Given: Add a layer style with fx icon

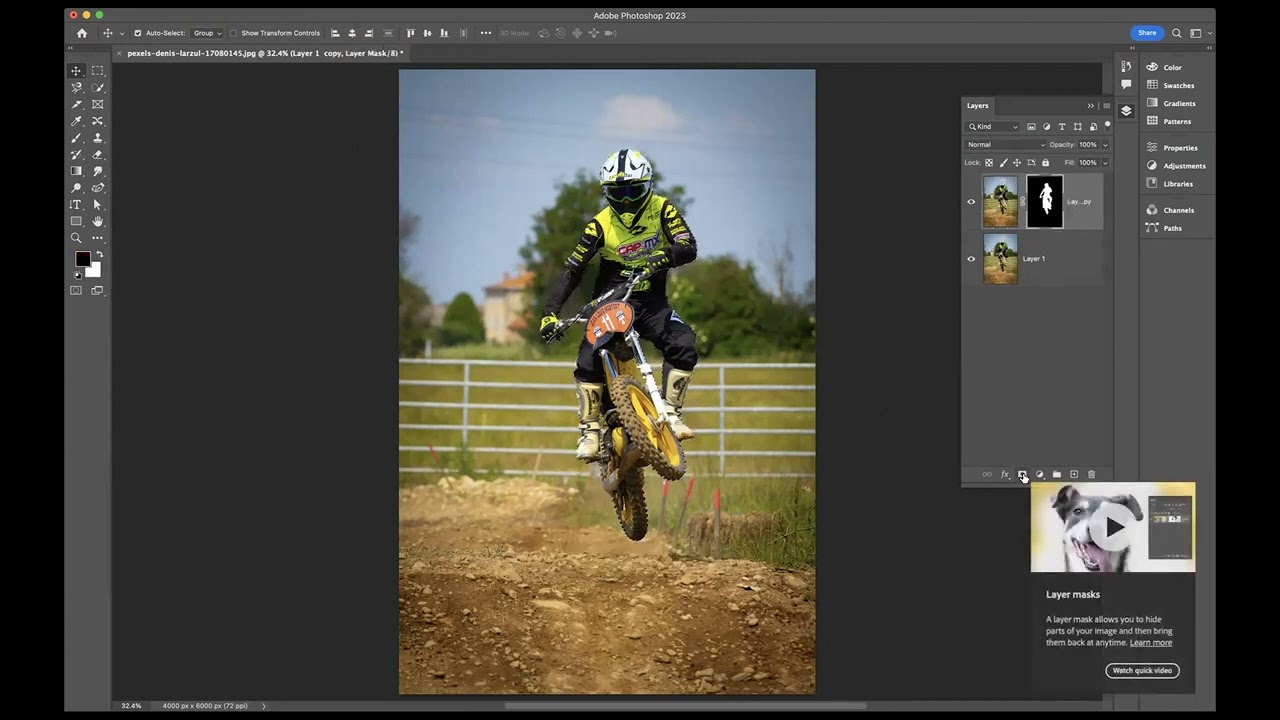Looking at the screenshot, I should pos(1005,474).
